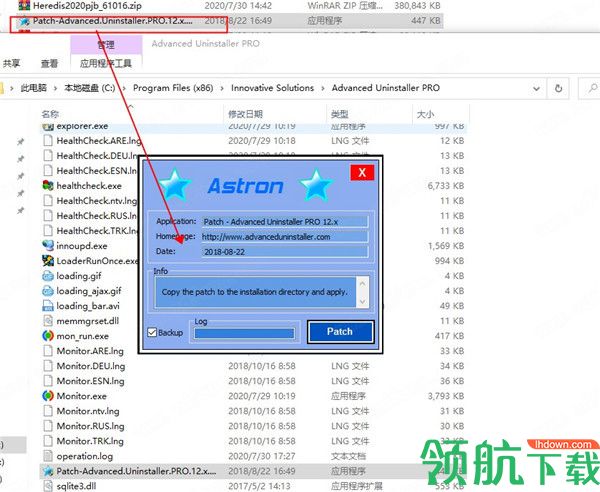Open the 应用程序工具 tab
This screenshot has width=600, height=492.
[106, 64]
